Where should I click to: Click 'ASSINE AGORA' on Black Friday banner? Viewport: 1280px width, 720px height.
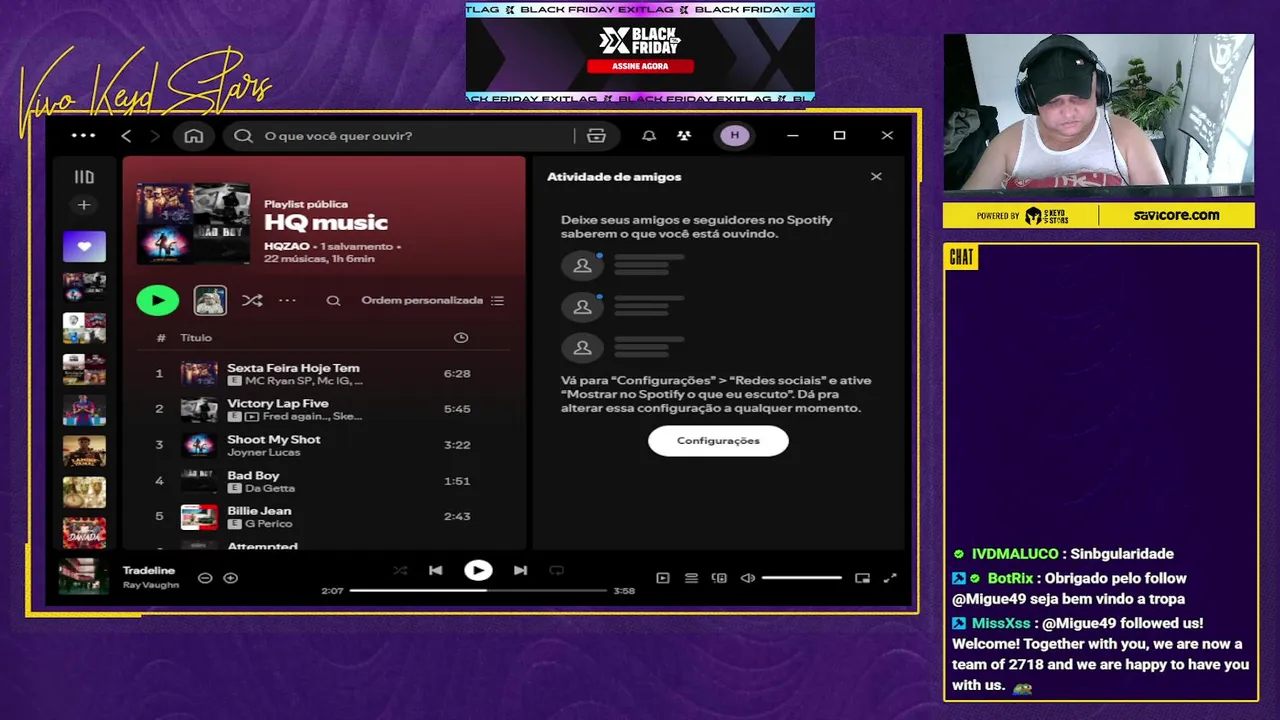640,66
